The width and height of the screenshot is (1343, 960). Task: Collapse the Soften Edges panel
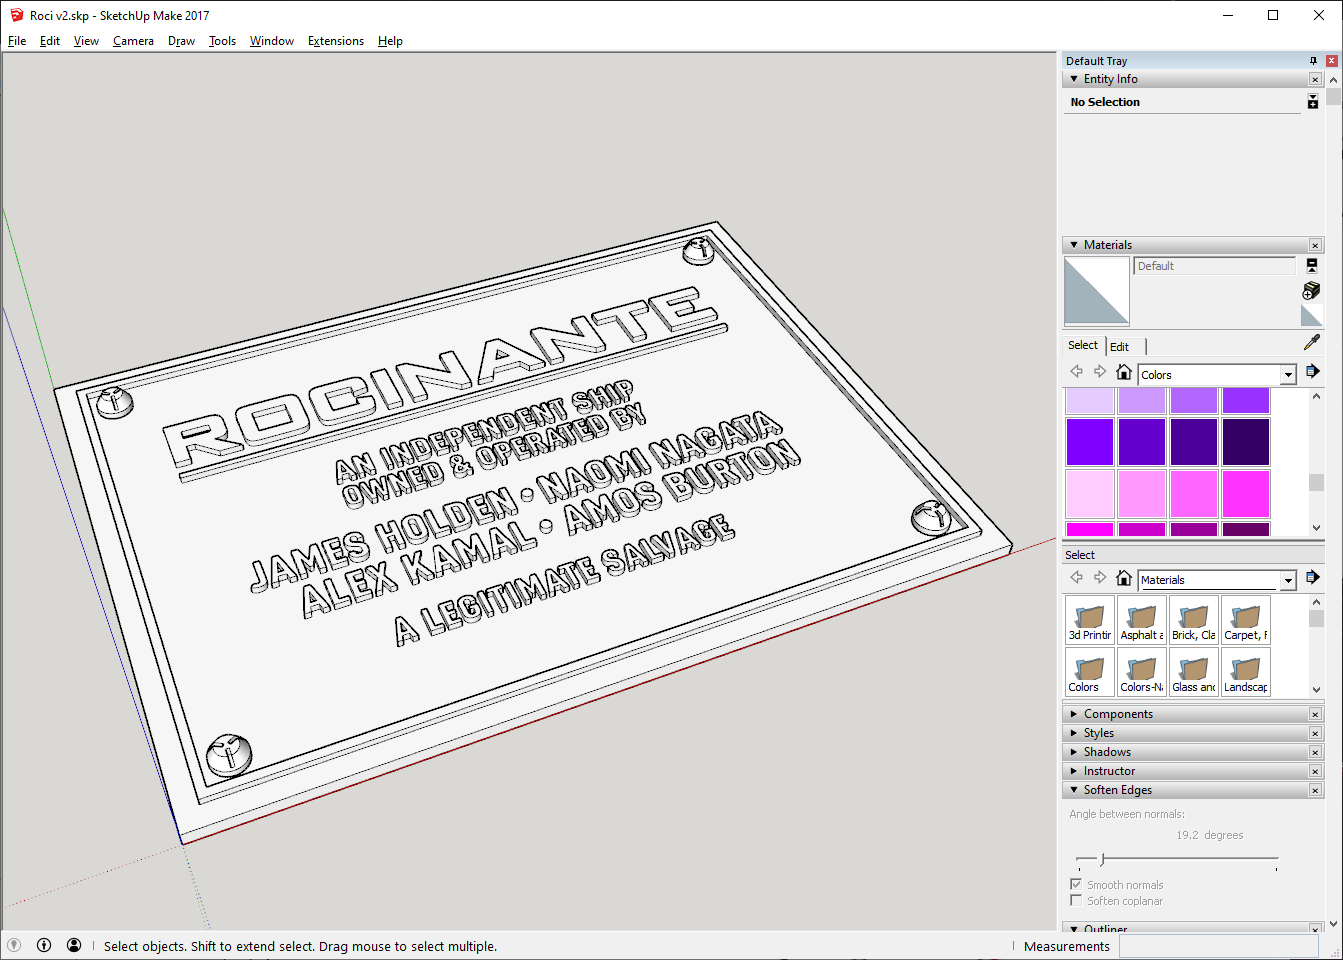pos(1074,790)
